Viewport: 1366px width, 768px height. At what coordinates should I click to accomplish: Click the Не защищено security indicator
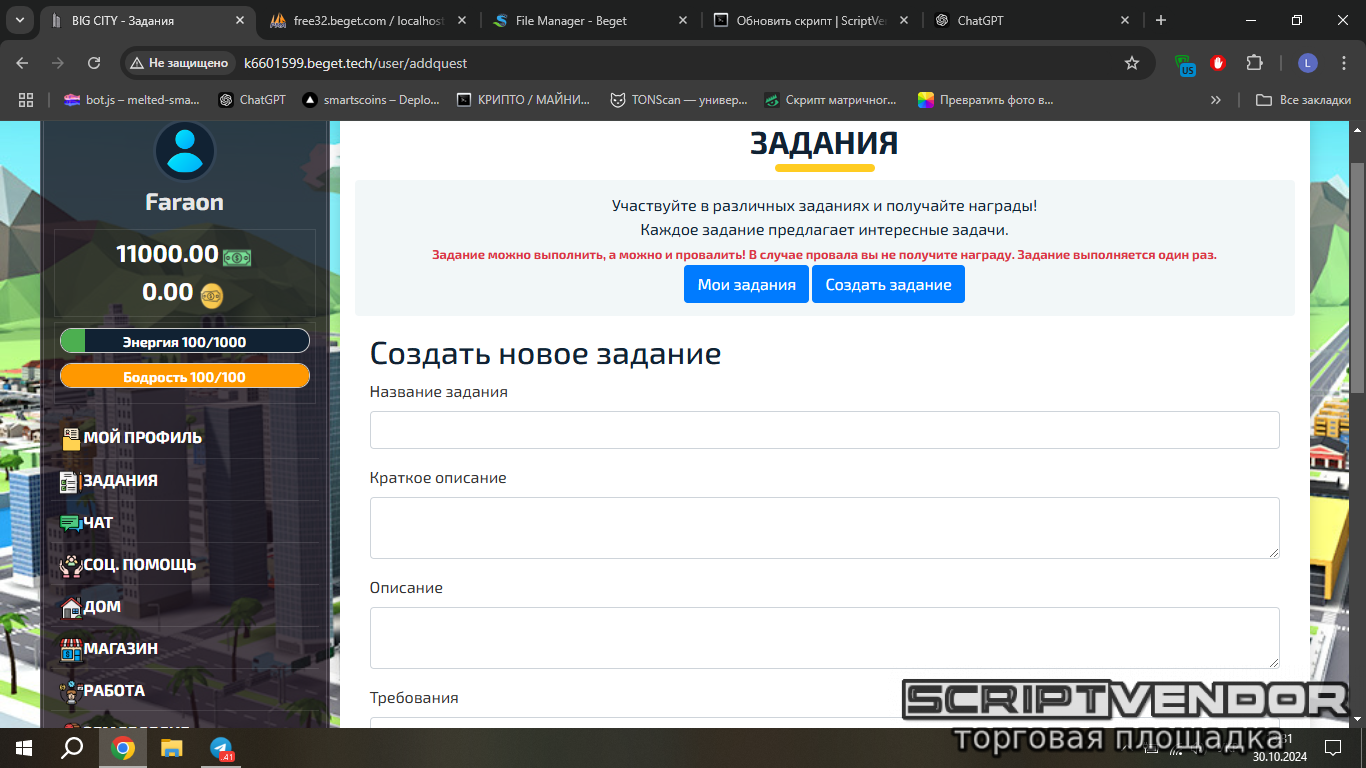[179, 63]
